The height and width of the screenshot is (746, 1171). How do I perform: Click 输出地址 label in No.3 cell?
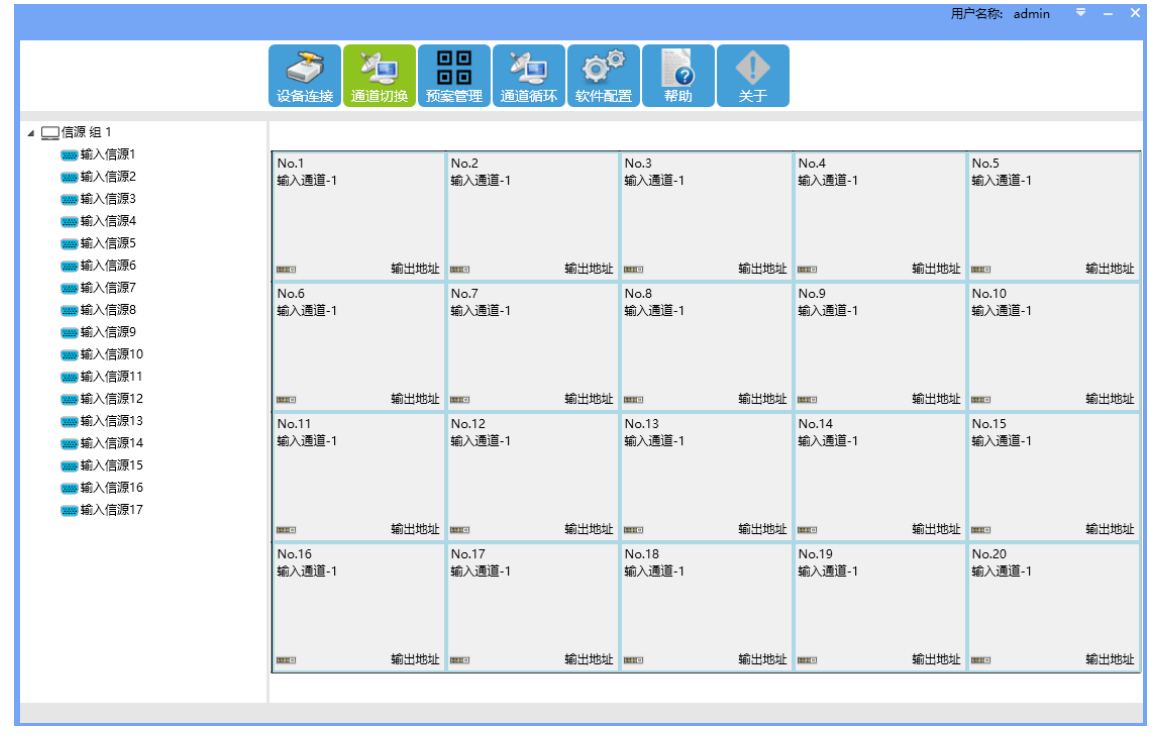point(762,269)
